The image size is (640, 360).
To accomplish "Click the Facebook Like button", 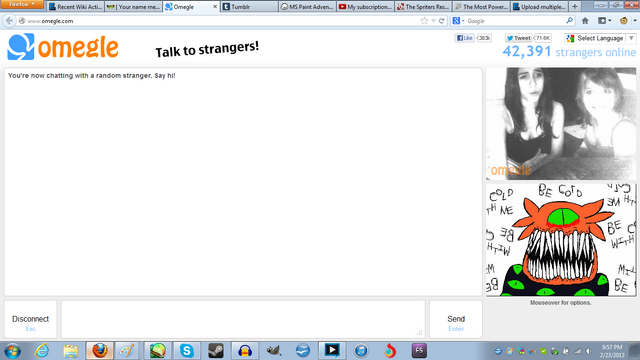I will pyautogui.click(x=465, y=38).
